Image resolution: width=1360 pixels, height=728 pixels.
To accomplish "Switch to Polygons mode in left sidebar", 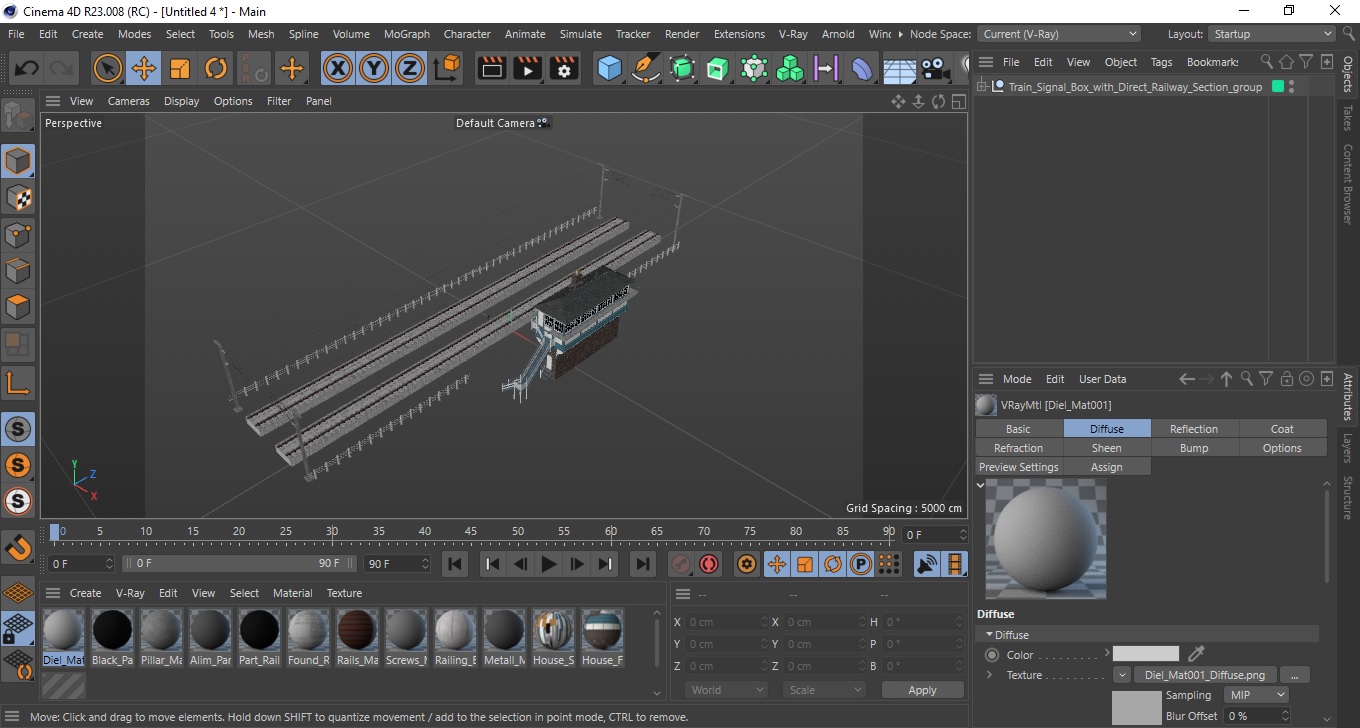I will click(18, 307).
